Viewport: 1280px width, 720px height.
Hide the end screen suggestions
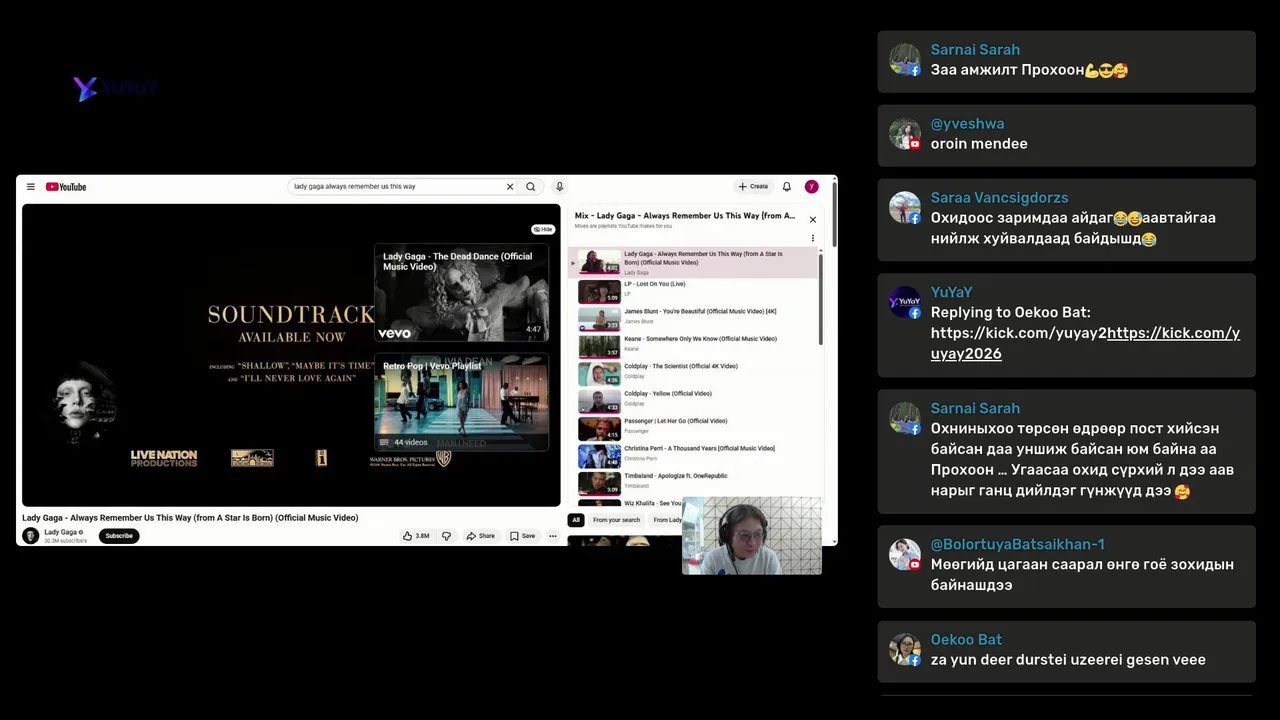pyautogui.click(x=543, y=229)
